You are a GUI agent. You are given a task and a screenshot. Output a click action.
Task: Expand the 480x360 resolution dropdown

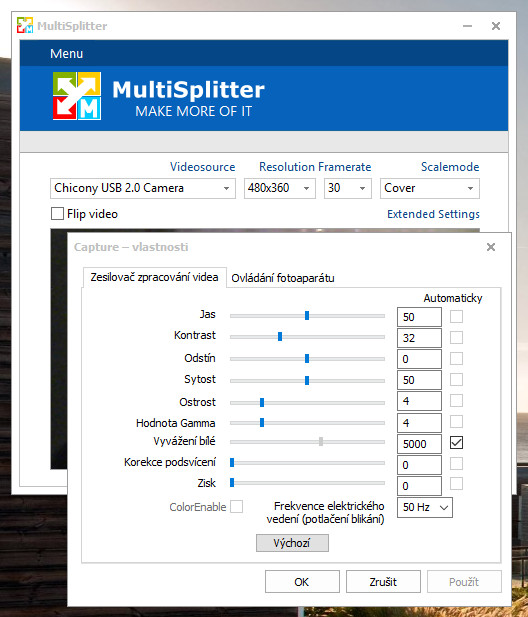(x=280, y=188)
